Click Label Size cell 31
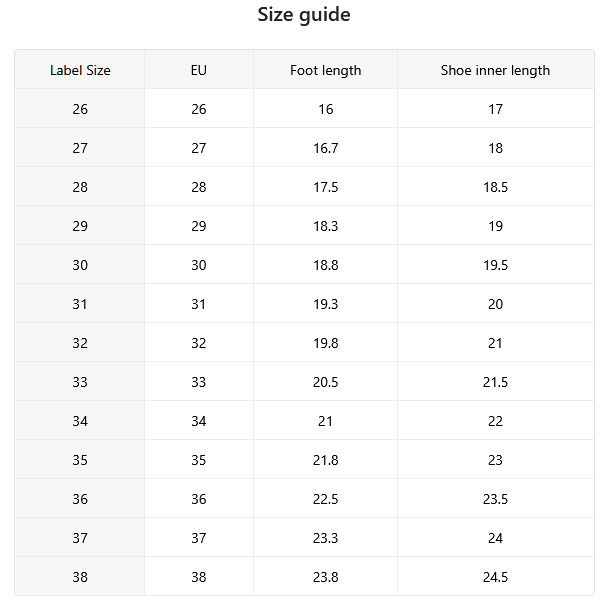 (80, 304)
